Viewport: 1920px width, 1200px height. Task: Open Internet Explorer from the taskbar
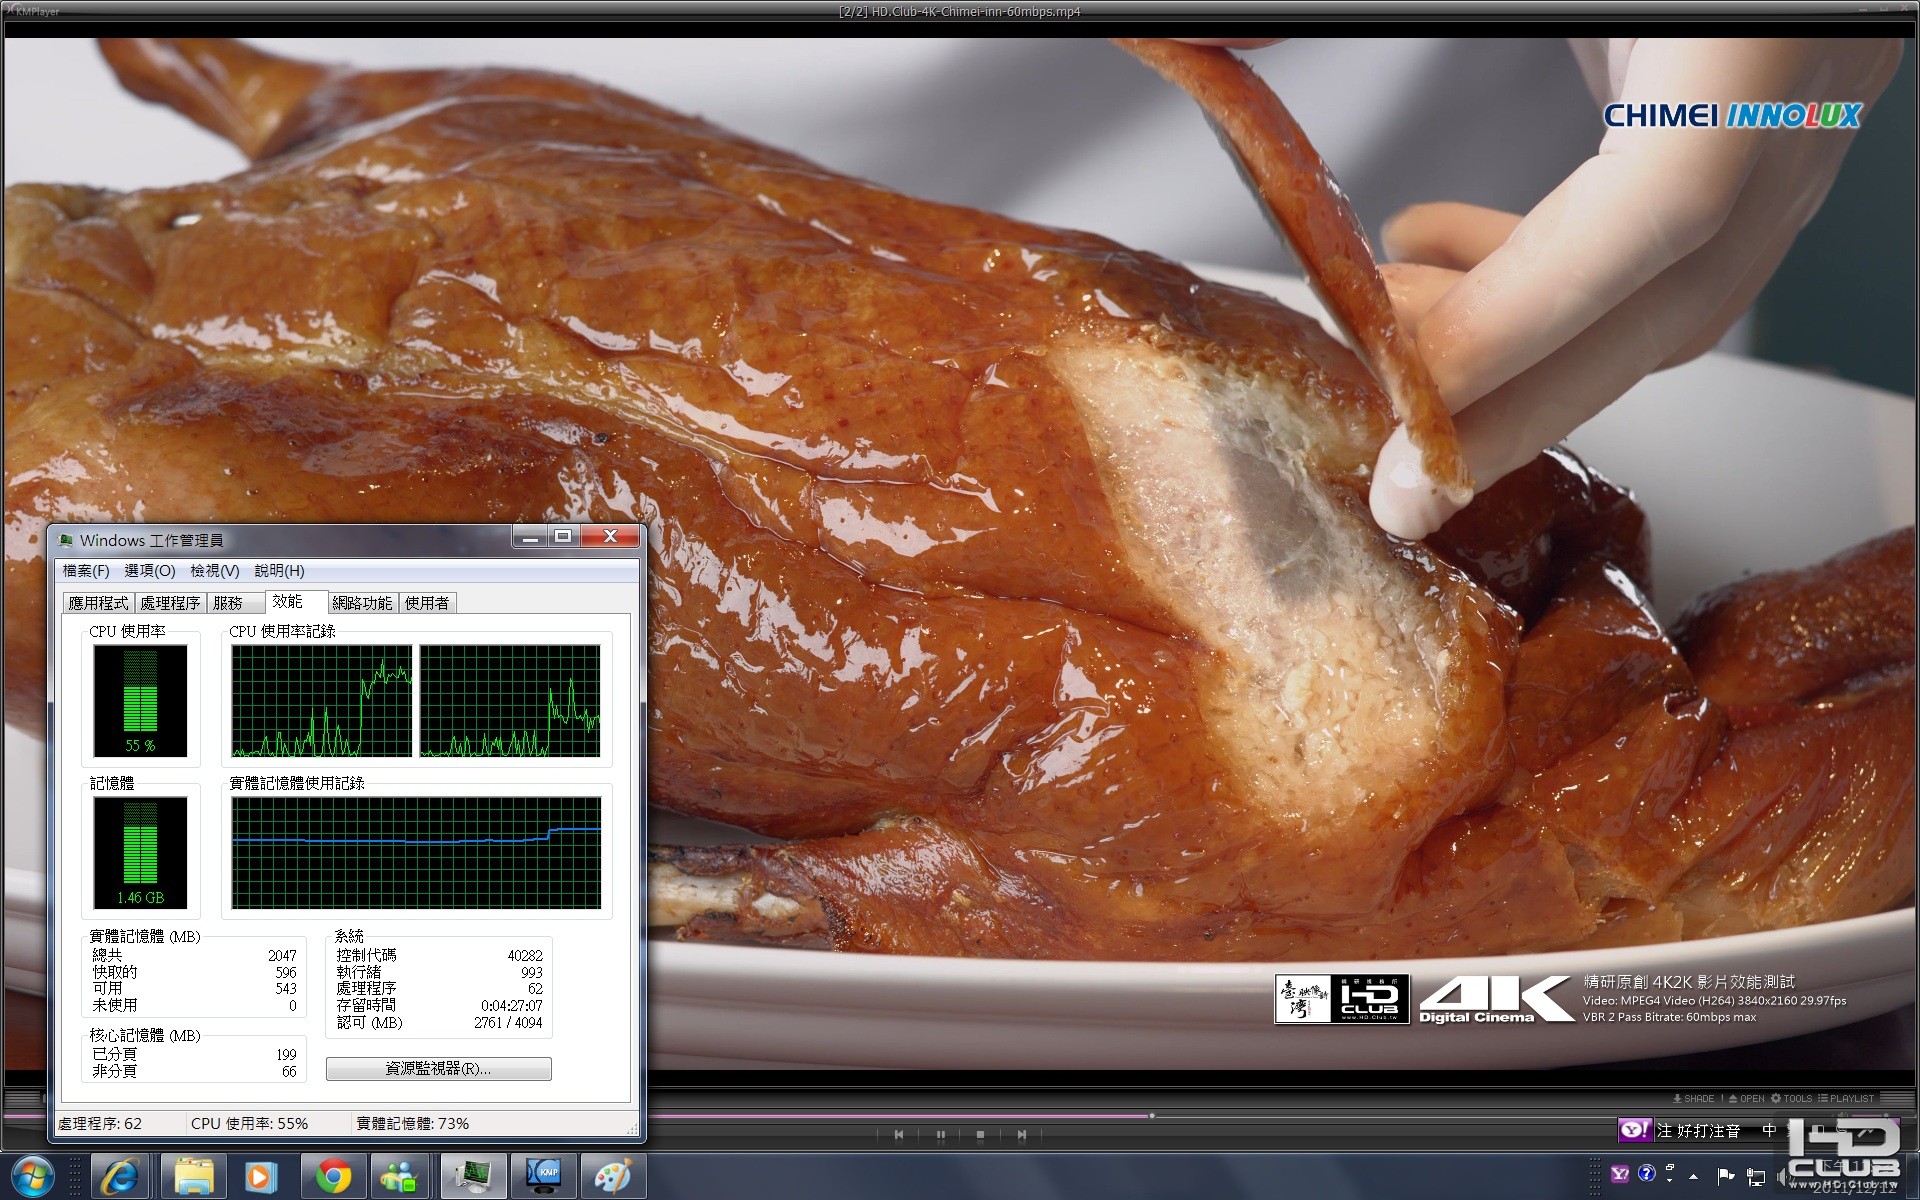coord(120,1176)
